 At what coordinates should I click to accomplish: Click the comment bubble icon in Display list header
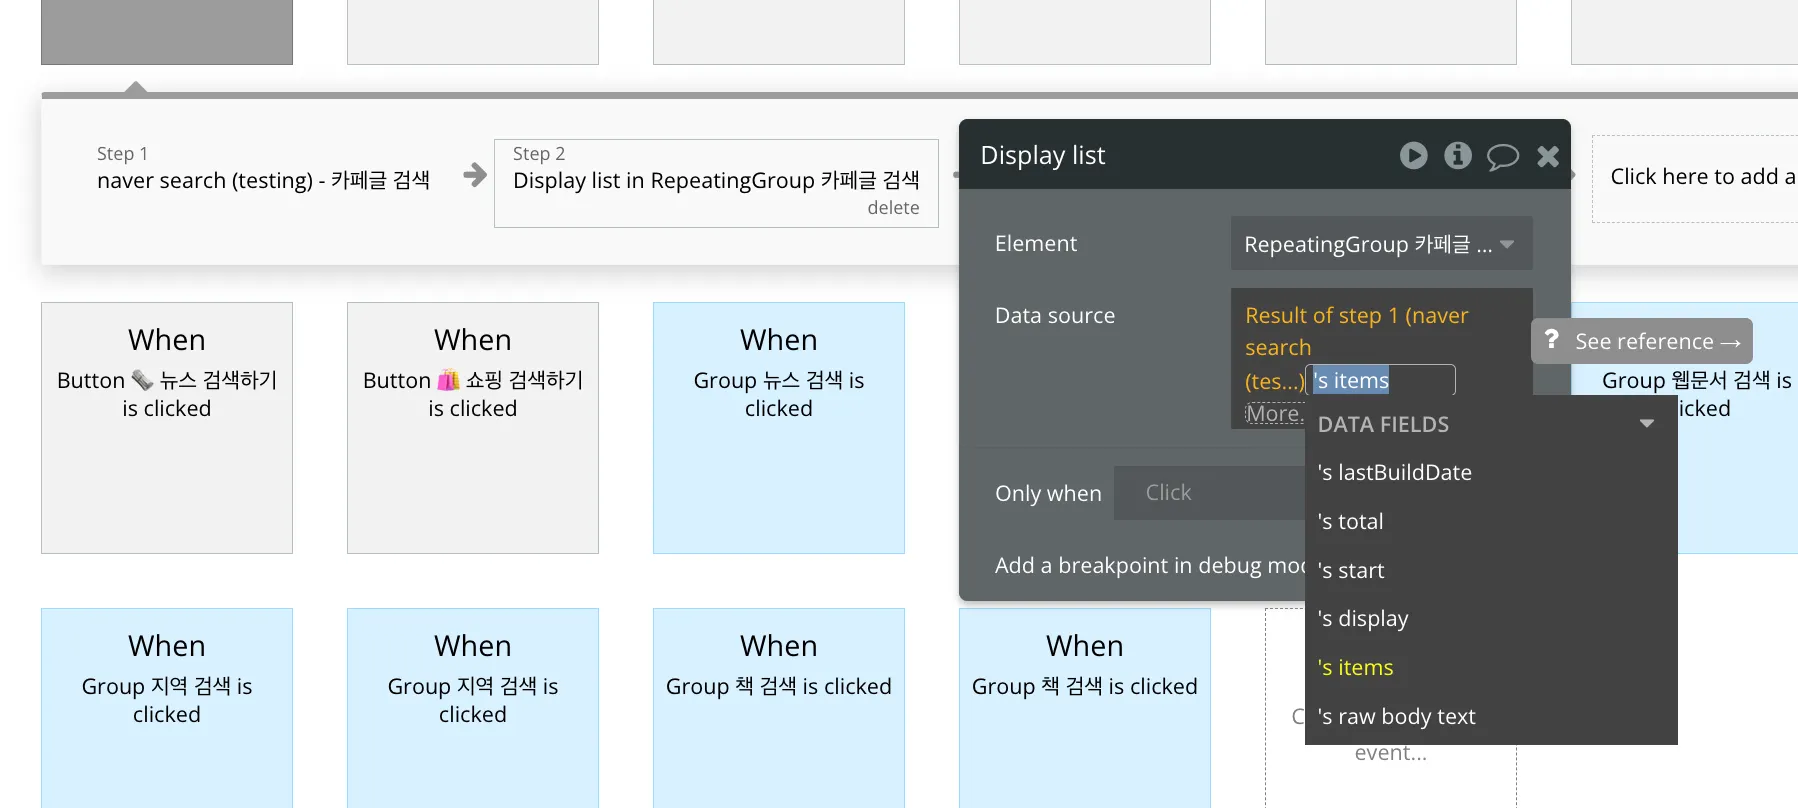1502,156
